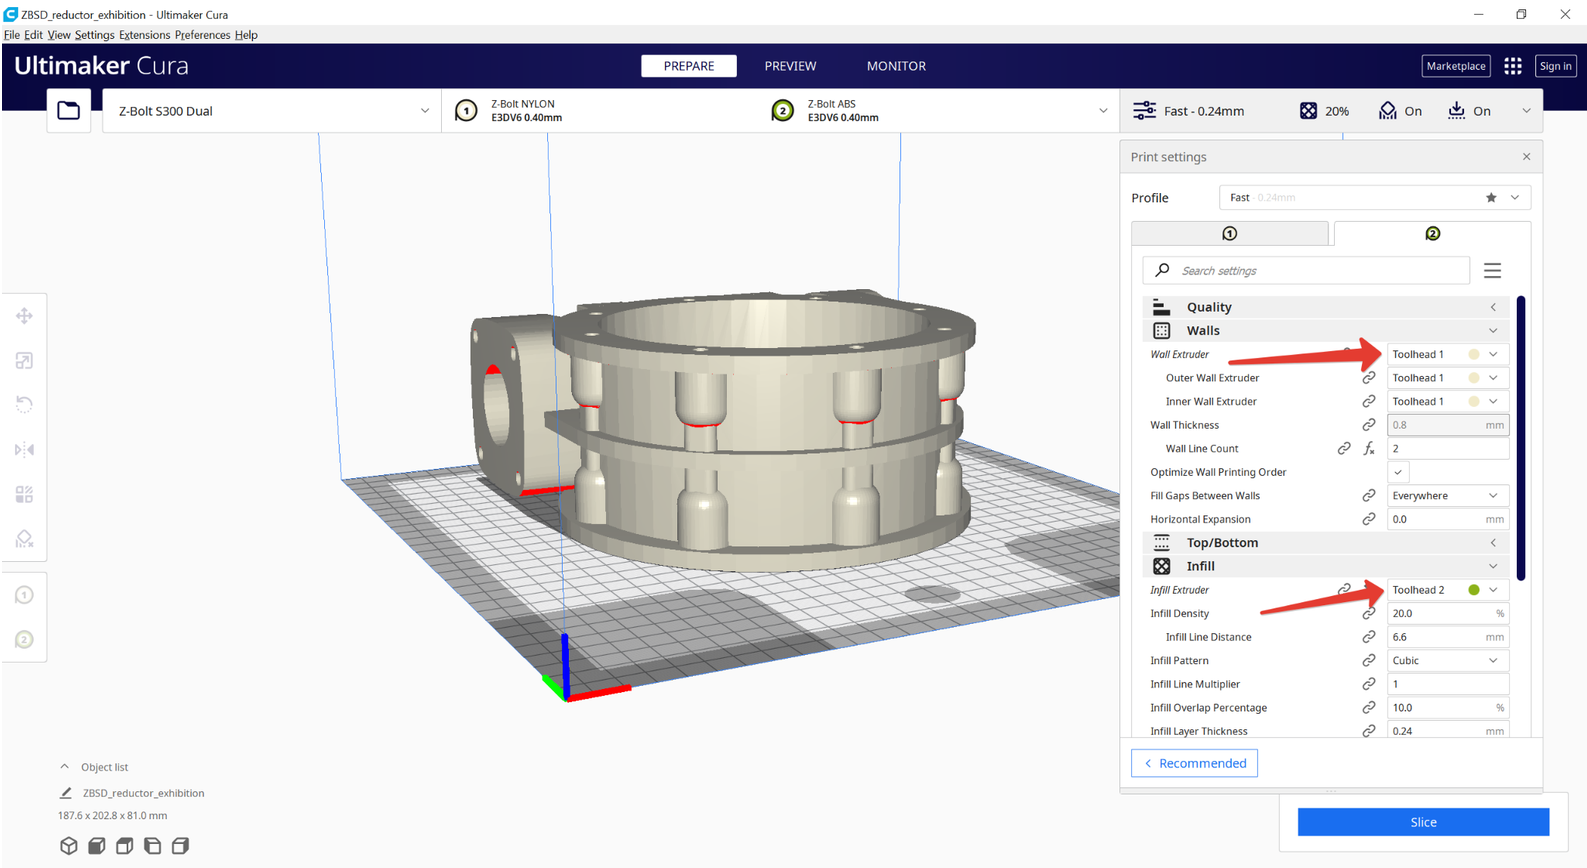The image size is (1587, 868).
Task: Close the Print settings panel
Action: (x=1526, y=157)
